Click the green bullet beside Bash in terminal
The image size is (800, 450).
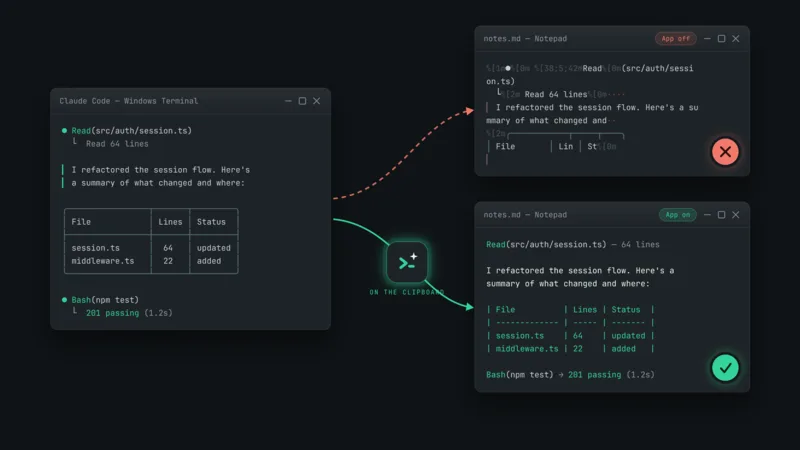coord(64,300)
